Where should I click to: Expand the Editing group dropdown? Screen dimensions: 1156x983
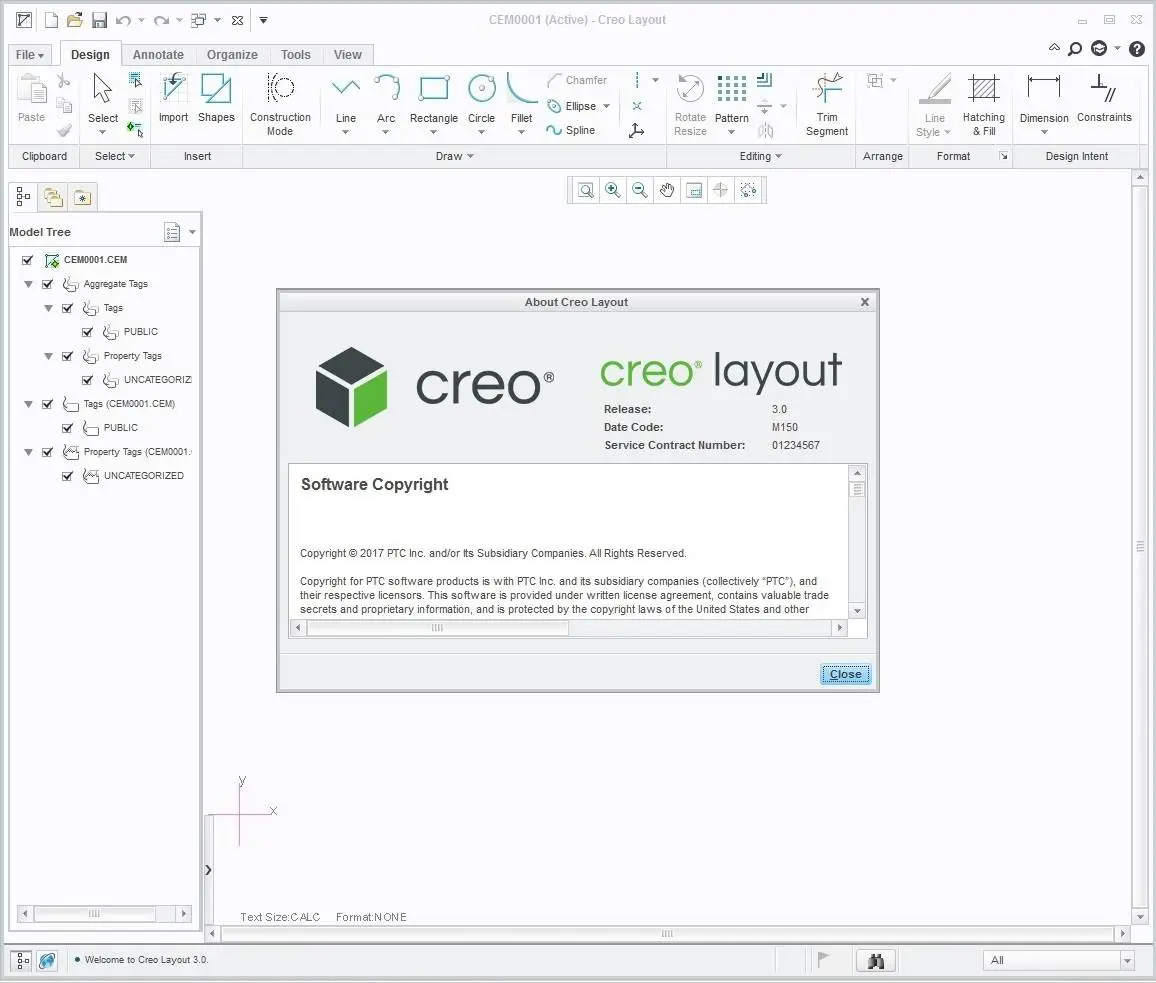(x=761, y=156)
